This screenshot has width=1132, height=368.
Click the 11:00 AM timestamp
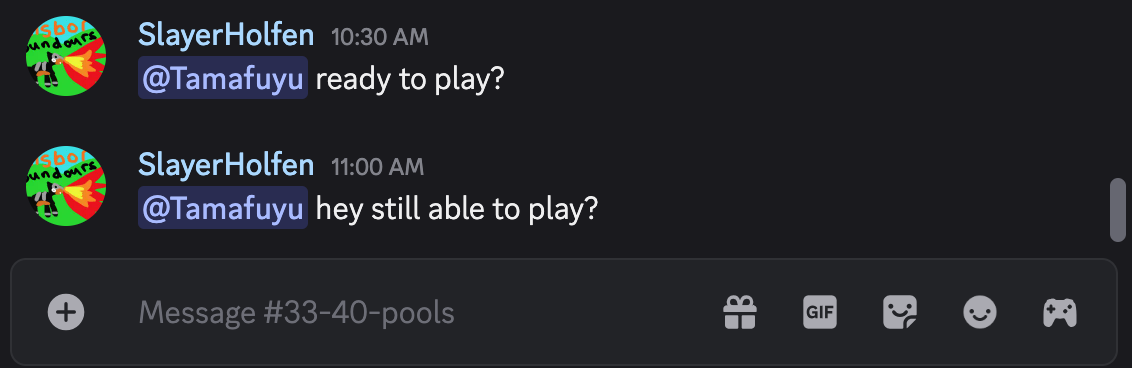378,167
